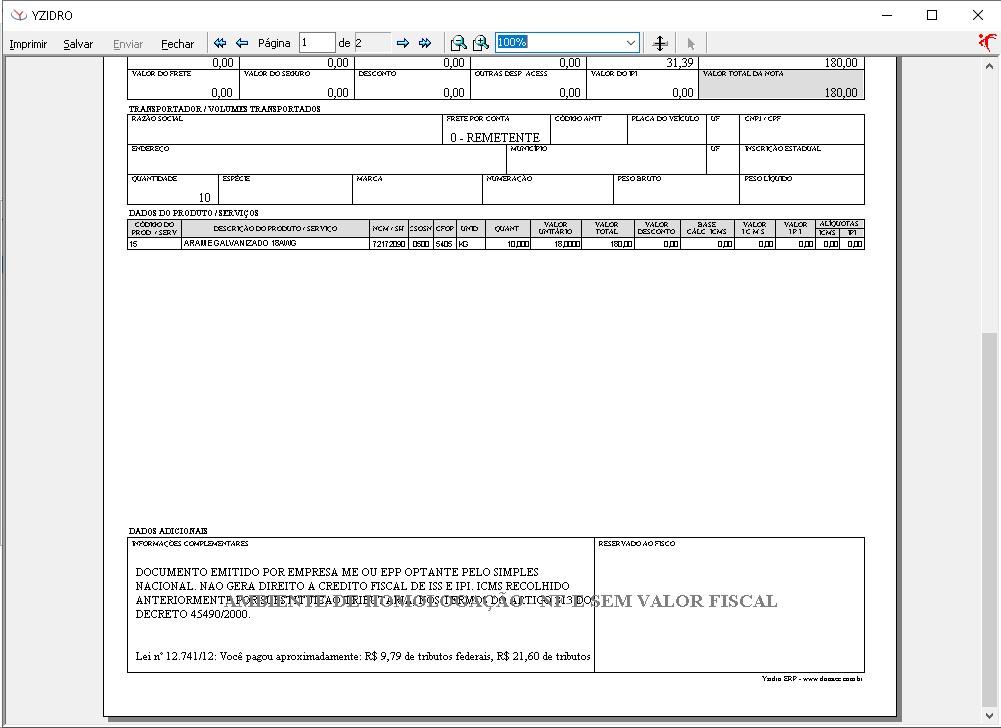1001x728 pixels.
Task: Click the vertical scrollbar down arrow
Action: 990,715
